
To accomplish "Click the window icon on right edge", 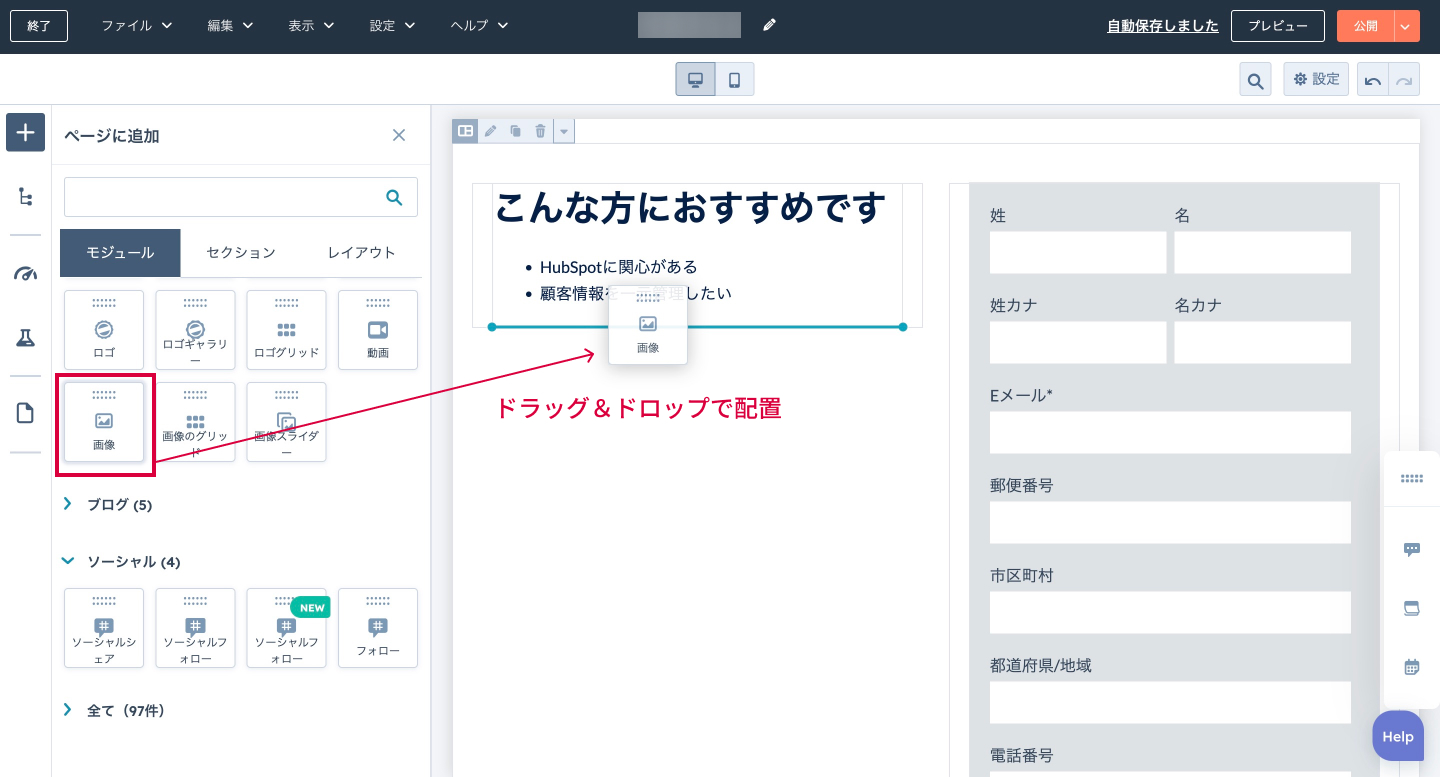I will (x=1412, y=608).
